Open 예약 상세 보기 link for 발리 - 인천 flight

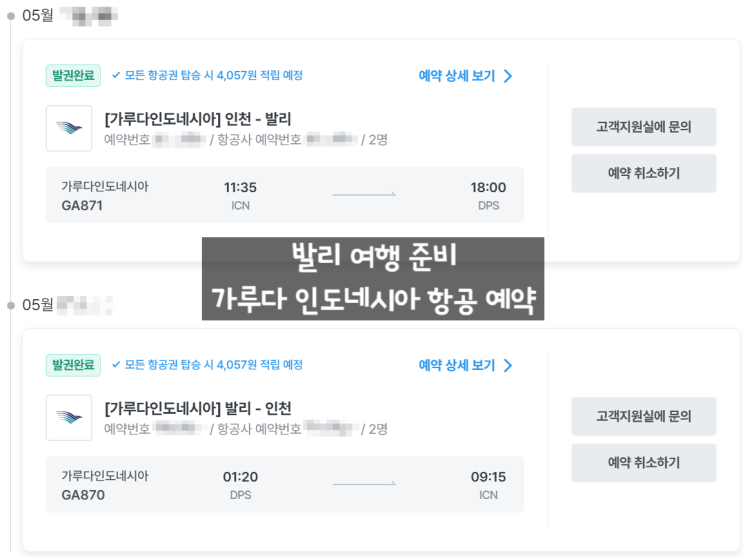(457, 366)
